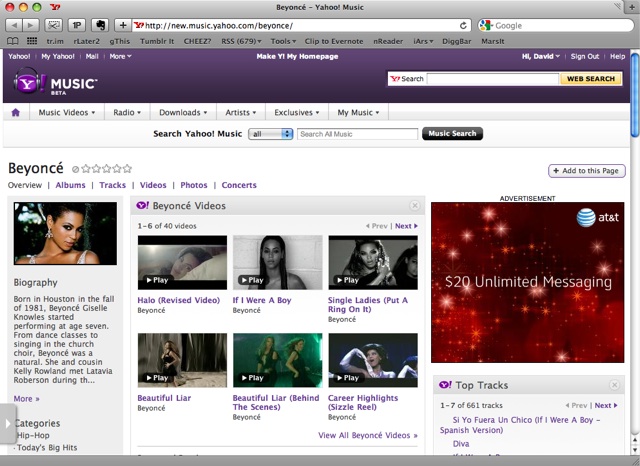Open the bookmarks book icon
The height and width of the screenshot is (466, 640).
[x=13, y=41]
